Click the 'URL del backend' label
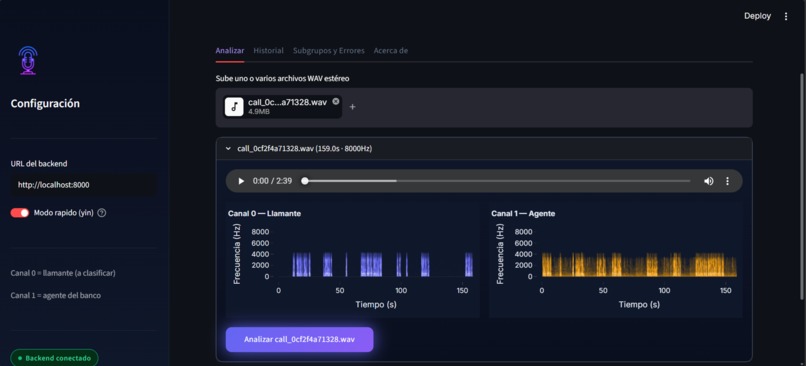Image resolution: width=806 pixels, height=366 pixels. 39,163
